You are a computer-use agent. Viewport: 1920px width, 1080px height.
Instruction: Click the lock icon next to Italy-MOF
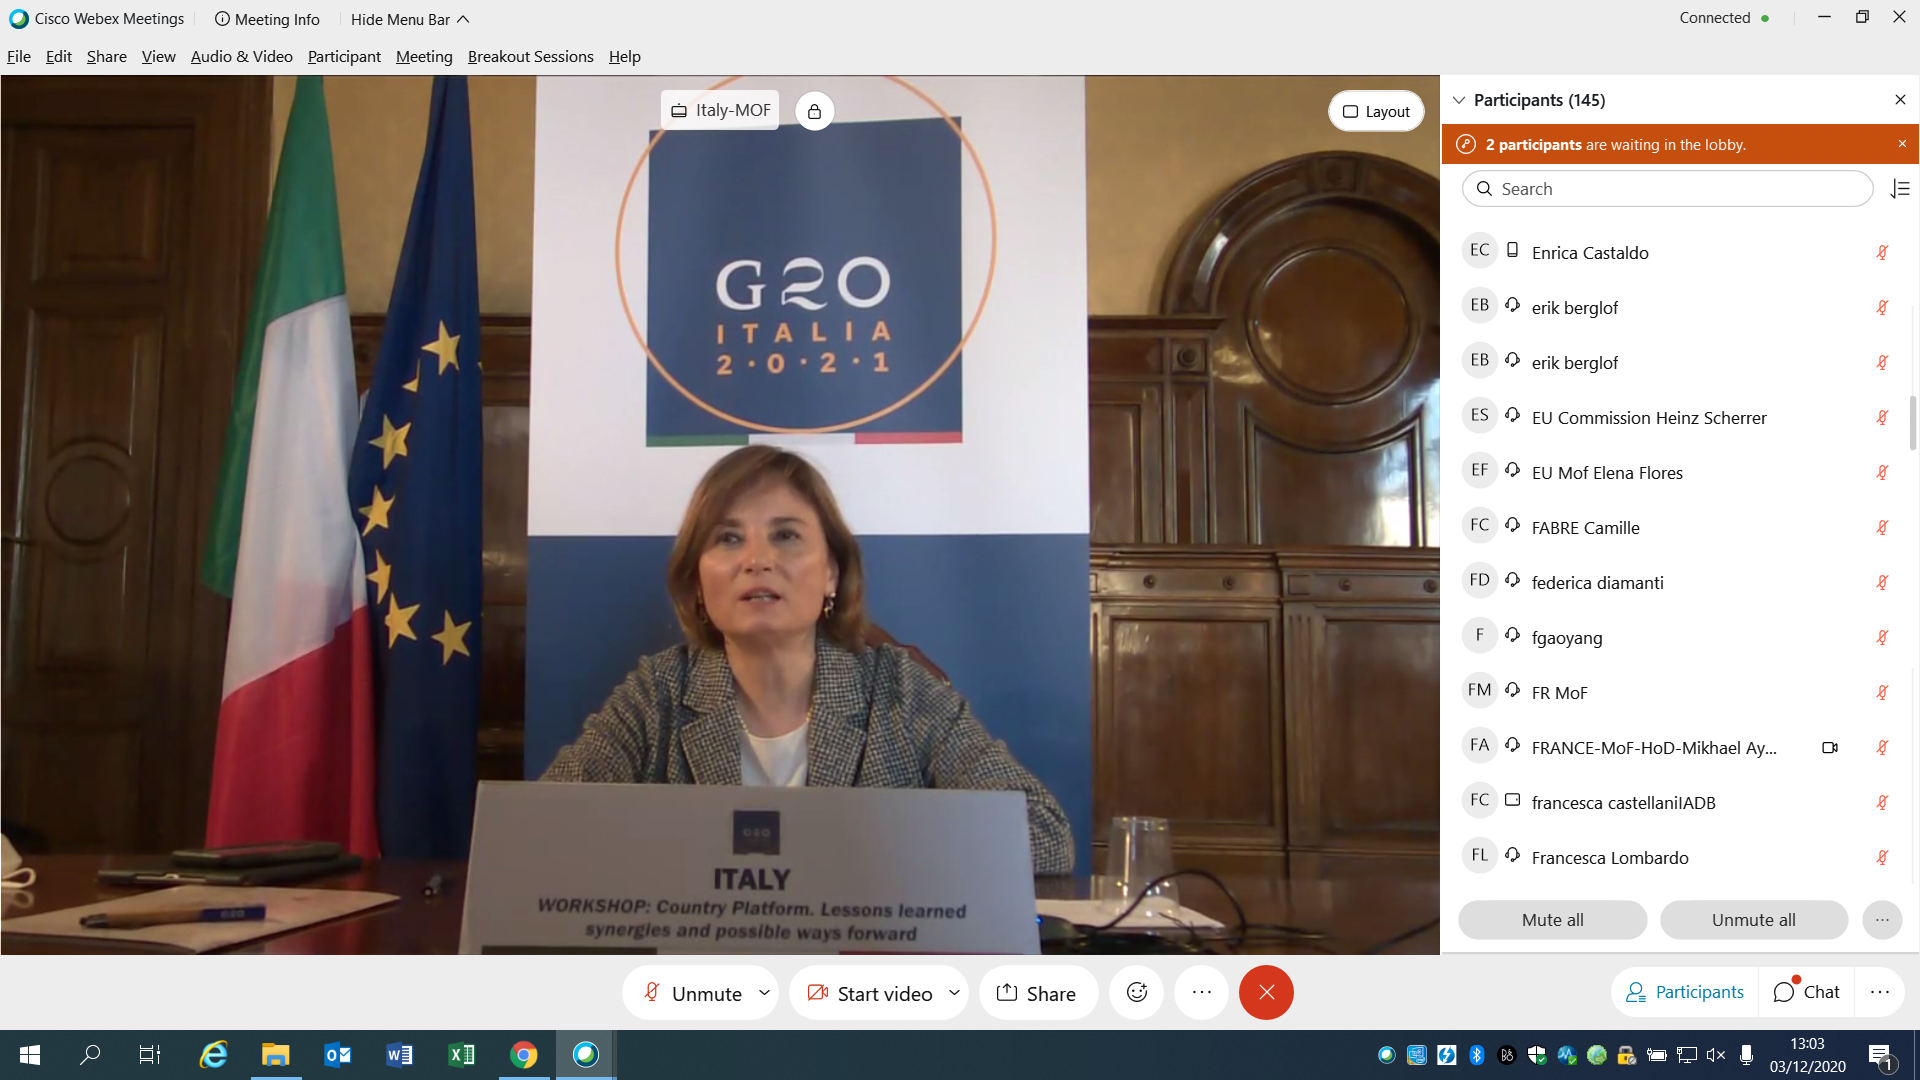tap(814, 111)
